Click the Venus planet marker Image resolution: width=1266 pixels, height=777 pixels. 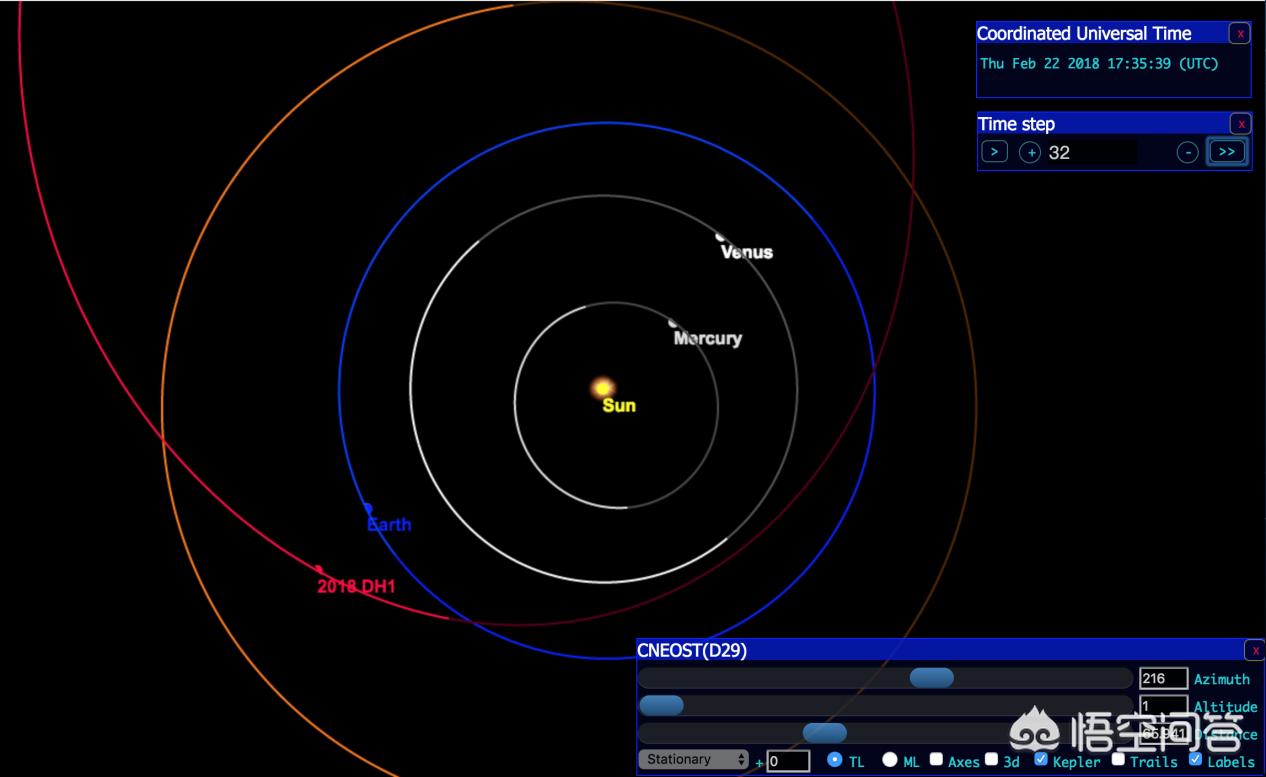tap(720, 236)
